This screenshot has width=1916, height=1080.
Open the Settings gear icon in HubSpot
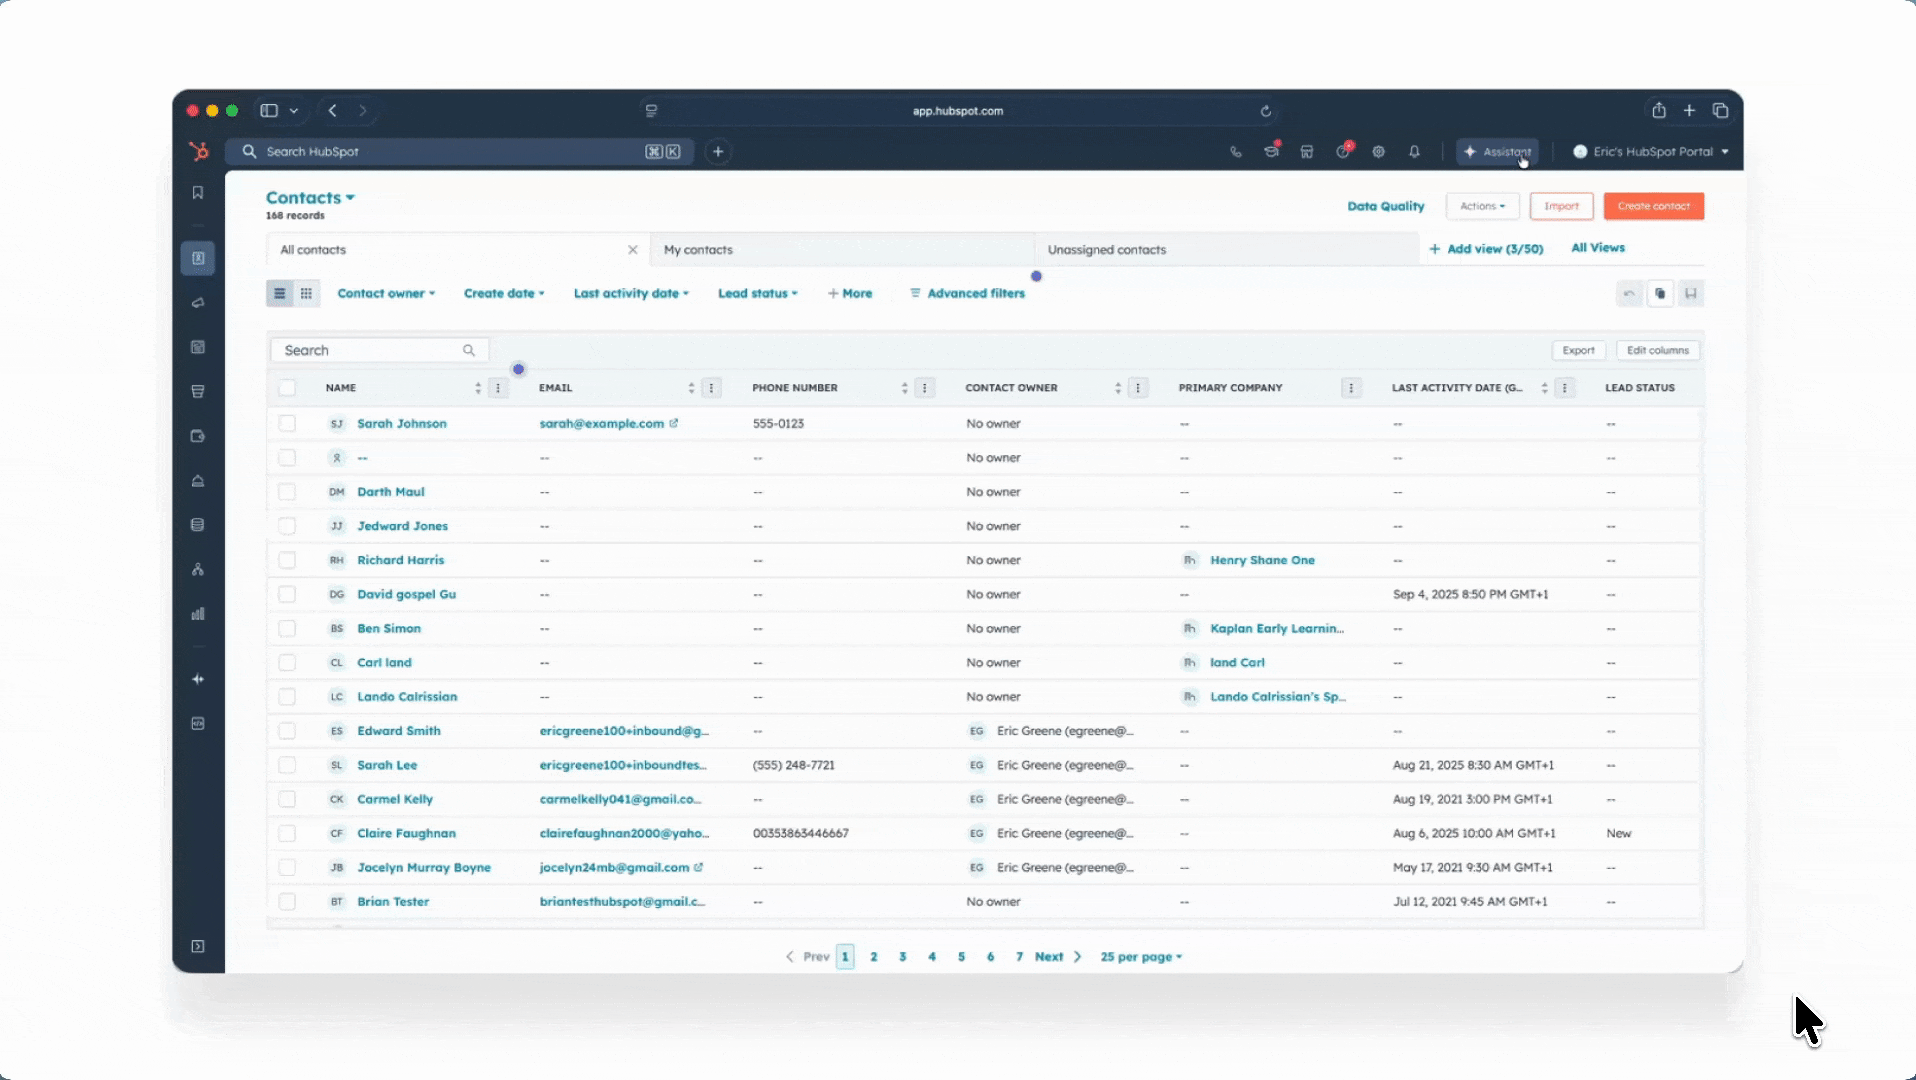click(x=1379, y=152)
